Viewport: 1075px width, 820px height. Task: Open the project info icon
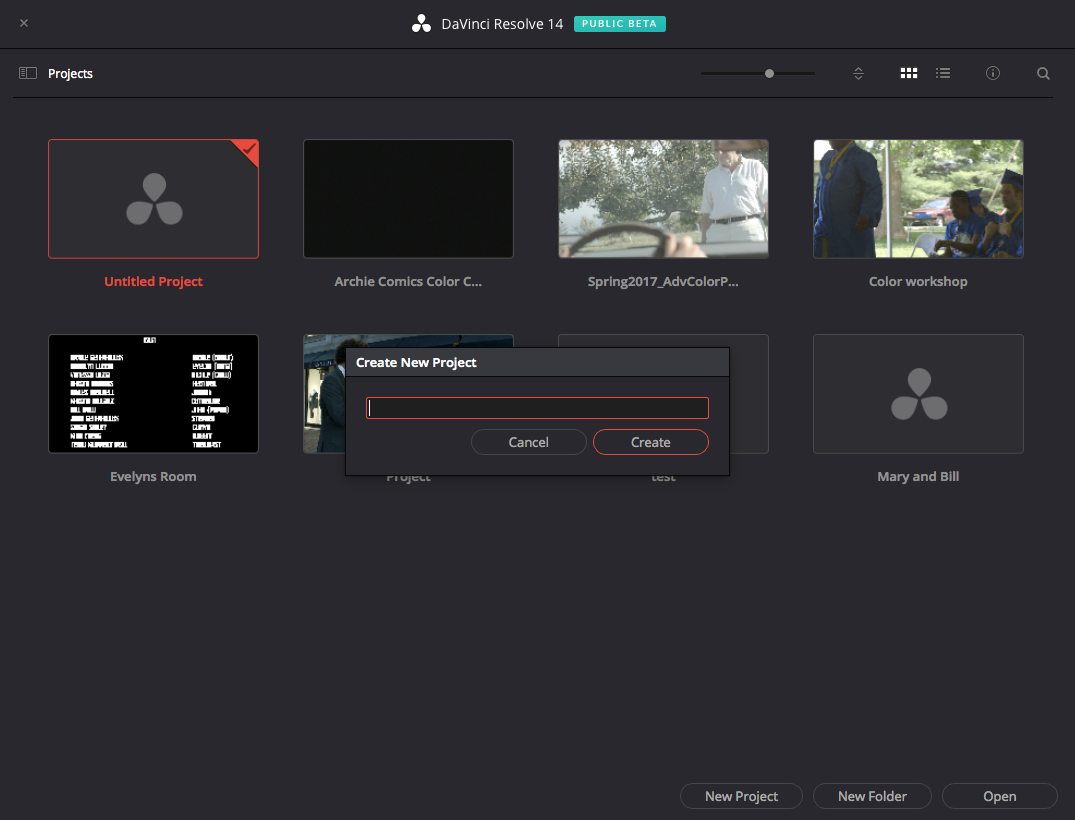[992, 73]
